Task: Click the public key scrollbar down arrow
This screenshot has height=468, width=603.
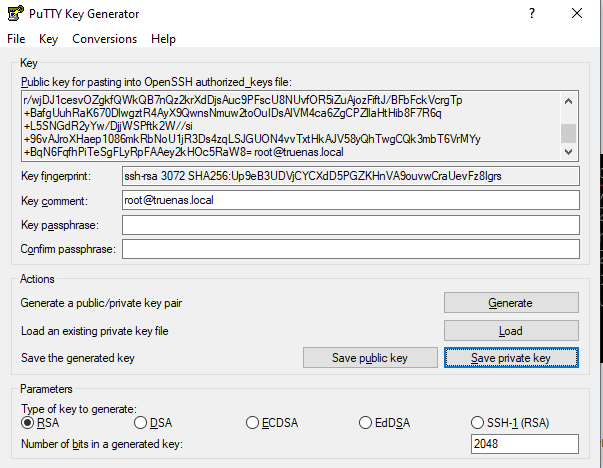Action: tap(568, 152)
